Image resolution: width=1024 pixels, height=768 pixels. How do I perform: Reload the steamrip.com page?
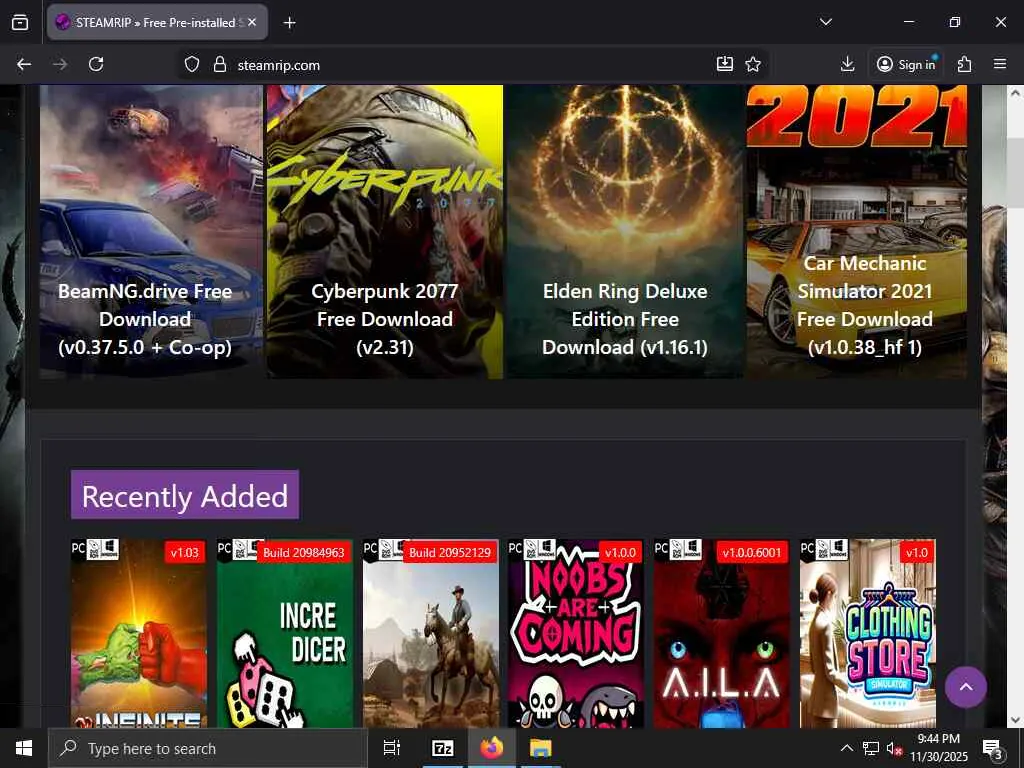[x=96, y=64]
